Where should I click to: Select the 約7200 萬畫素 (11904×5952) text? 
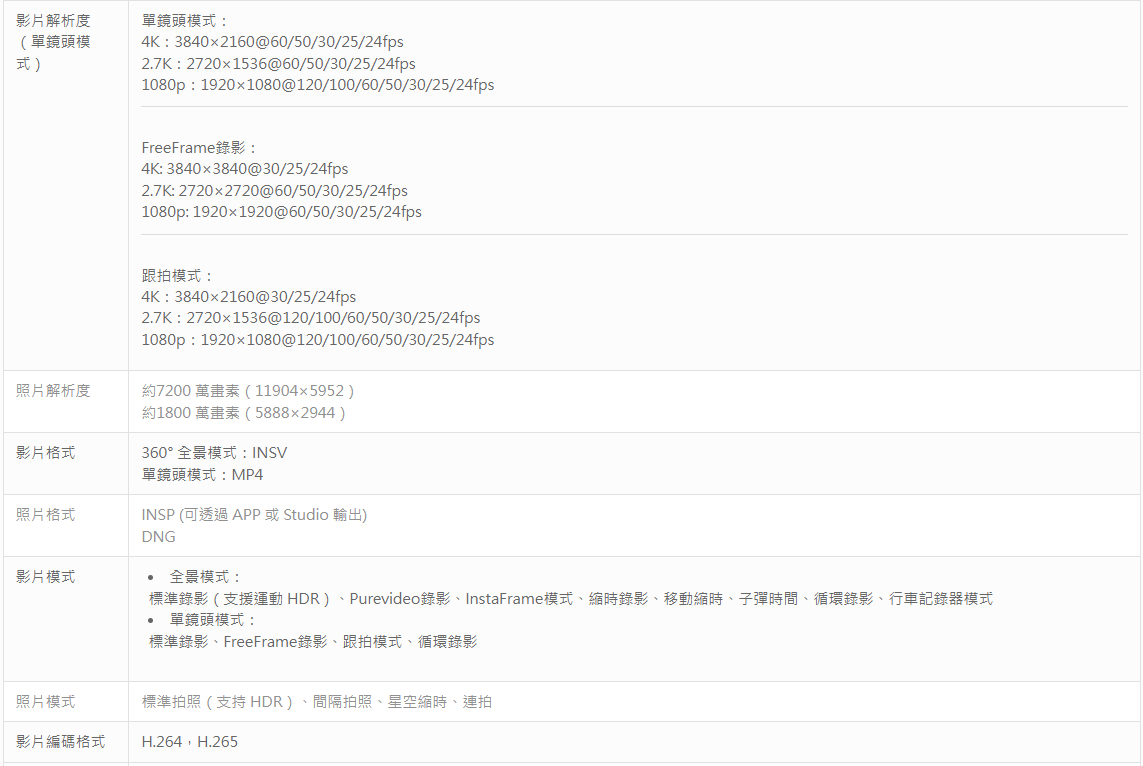(x=248, y=391)
